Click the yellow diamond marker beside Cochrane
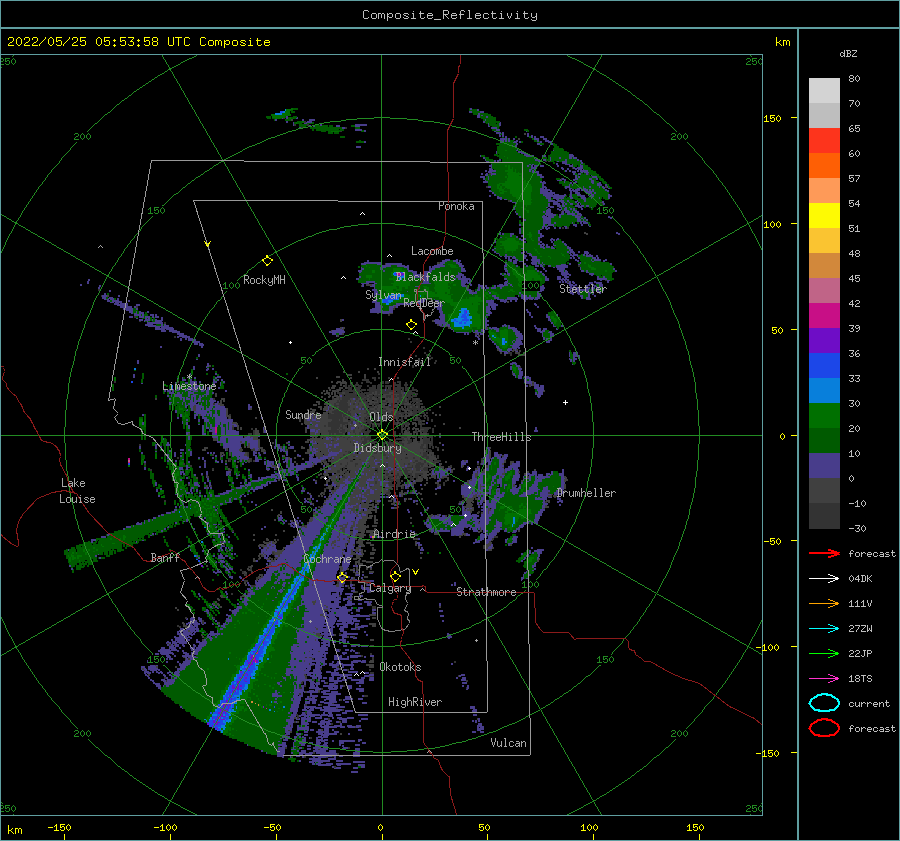Image resolution: width=900 pixels, height=841 pixels. (342, 577)
